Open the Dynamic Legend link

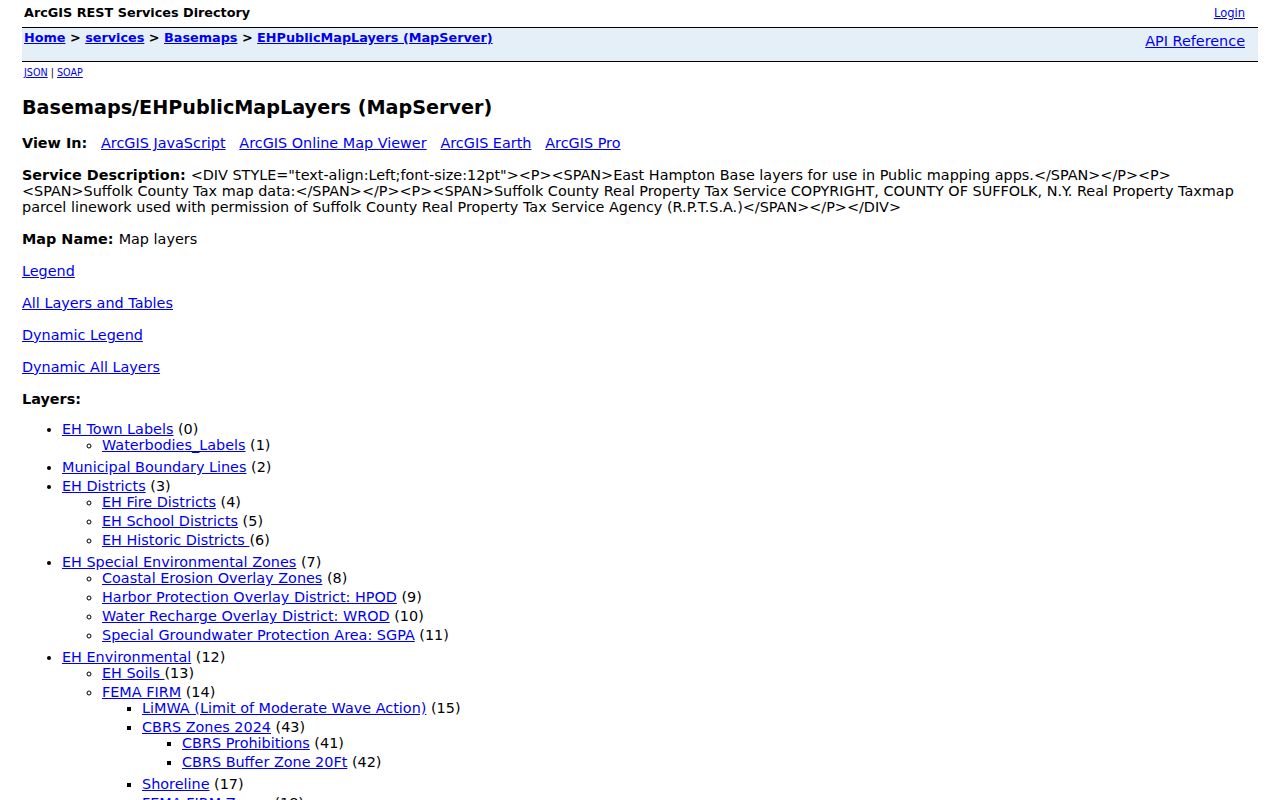tap(83, 335)
